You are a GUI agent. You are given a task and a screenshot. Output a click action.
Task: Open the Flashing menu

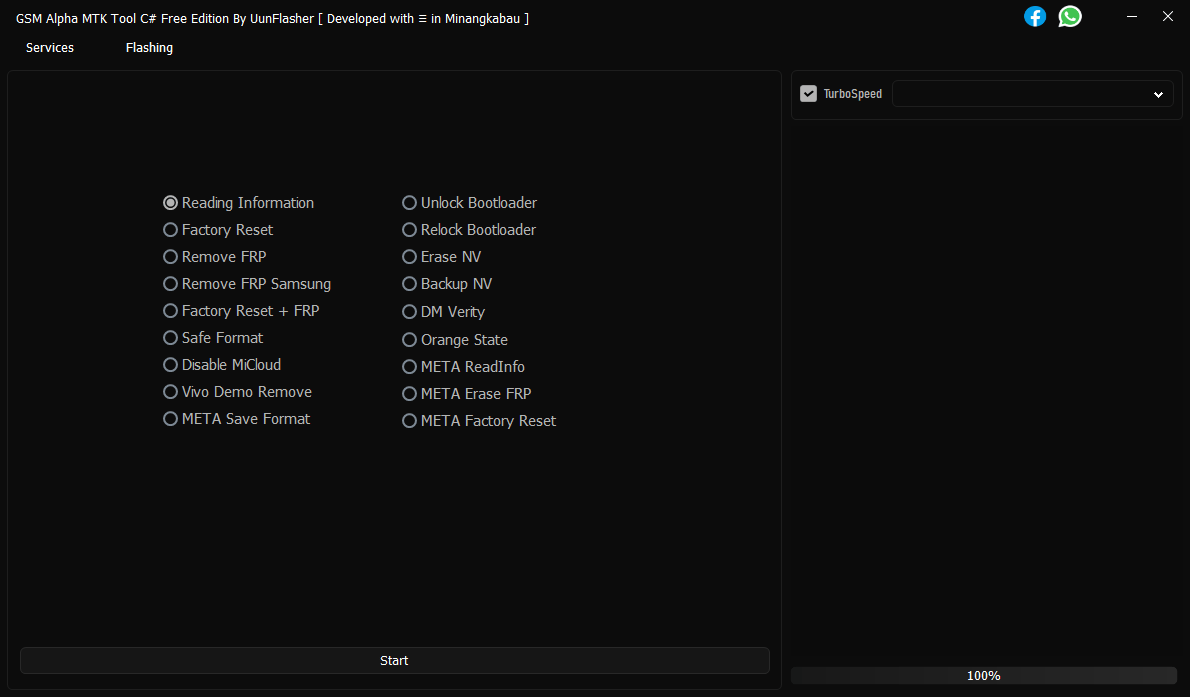click(149, 48)
